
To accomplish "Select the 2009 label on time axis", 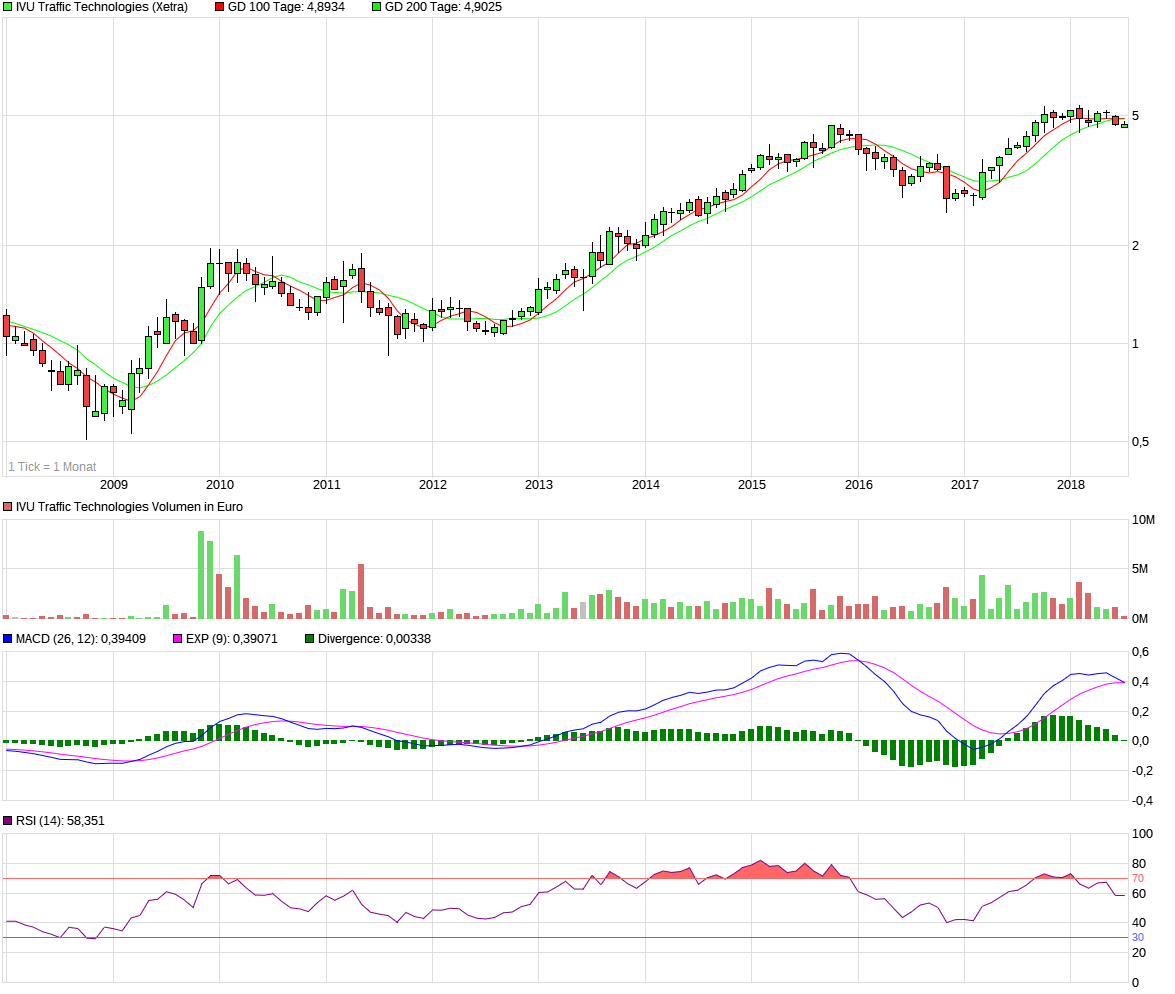I will (114, 484).
